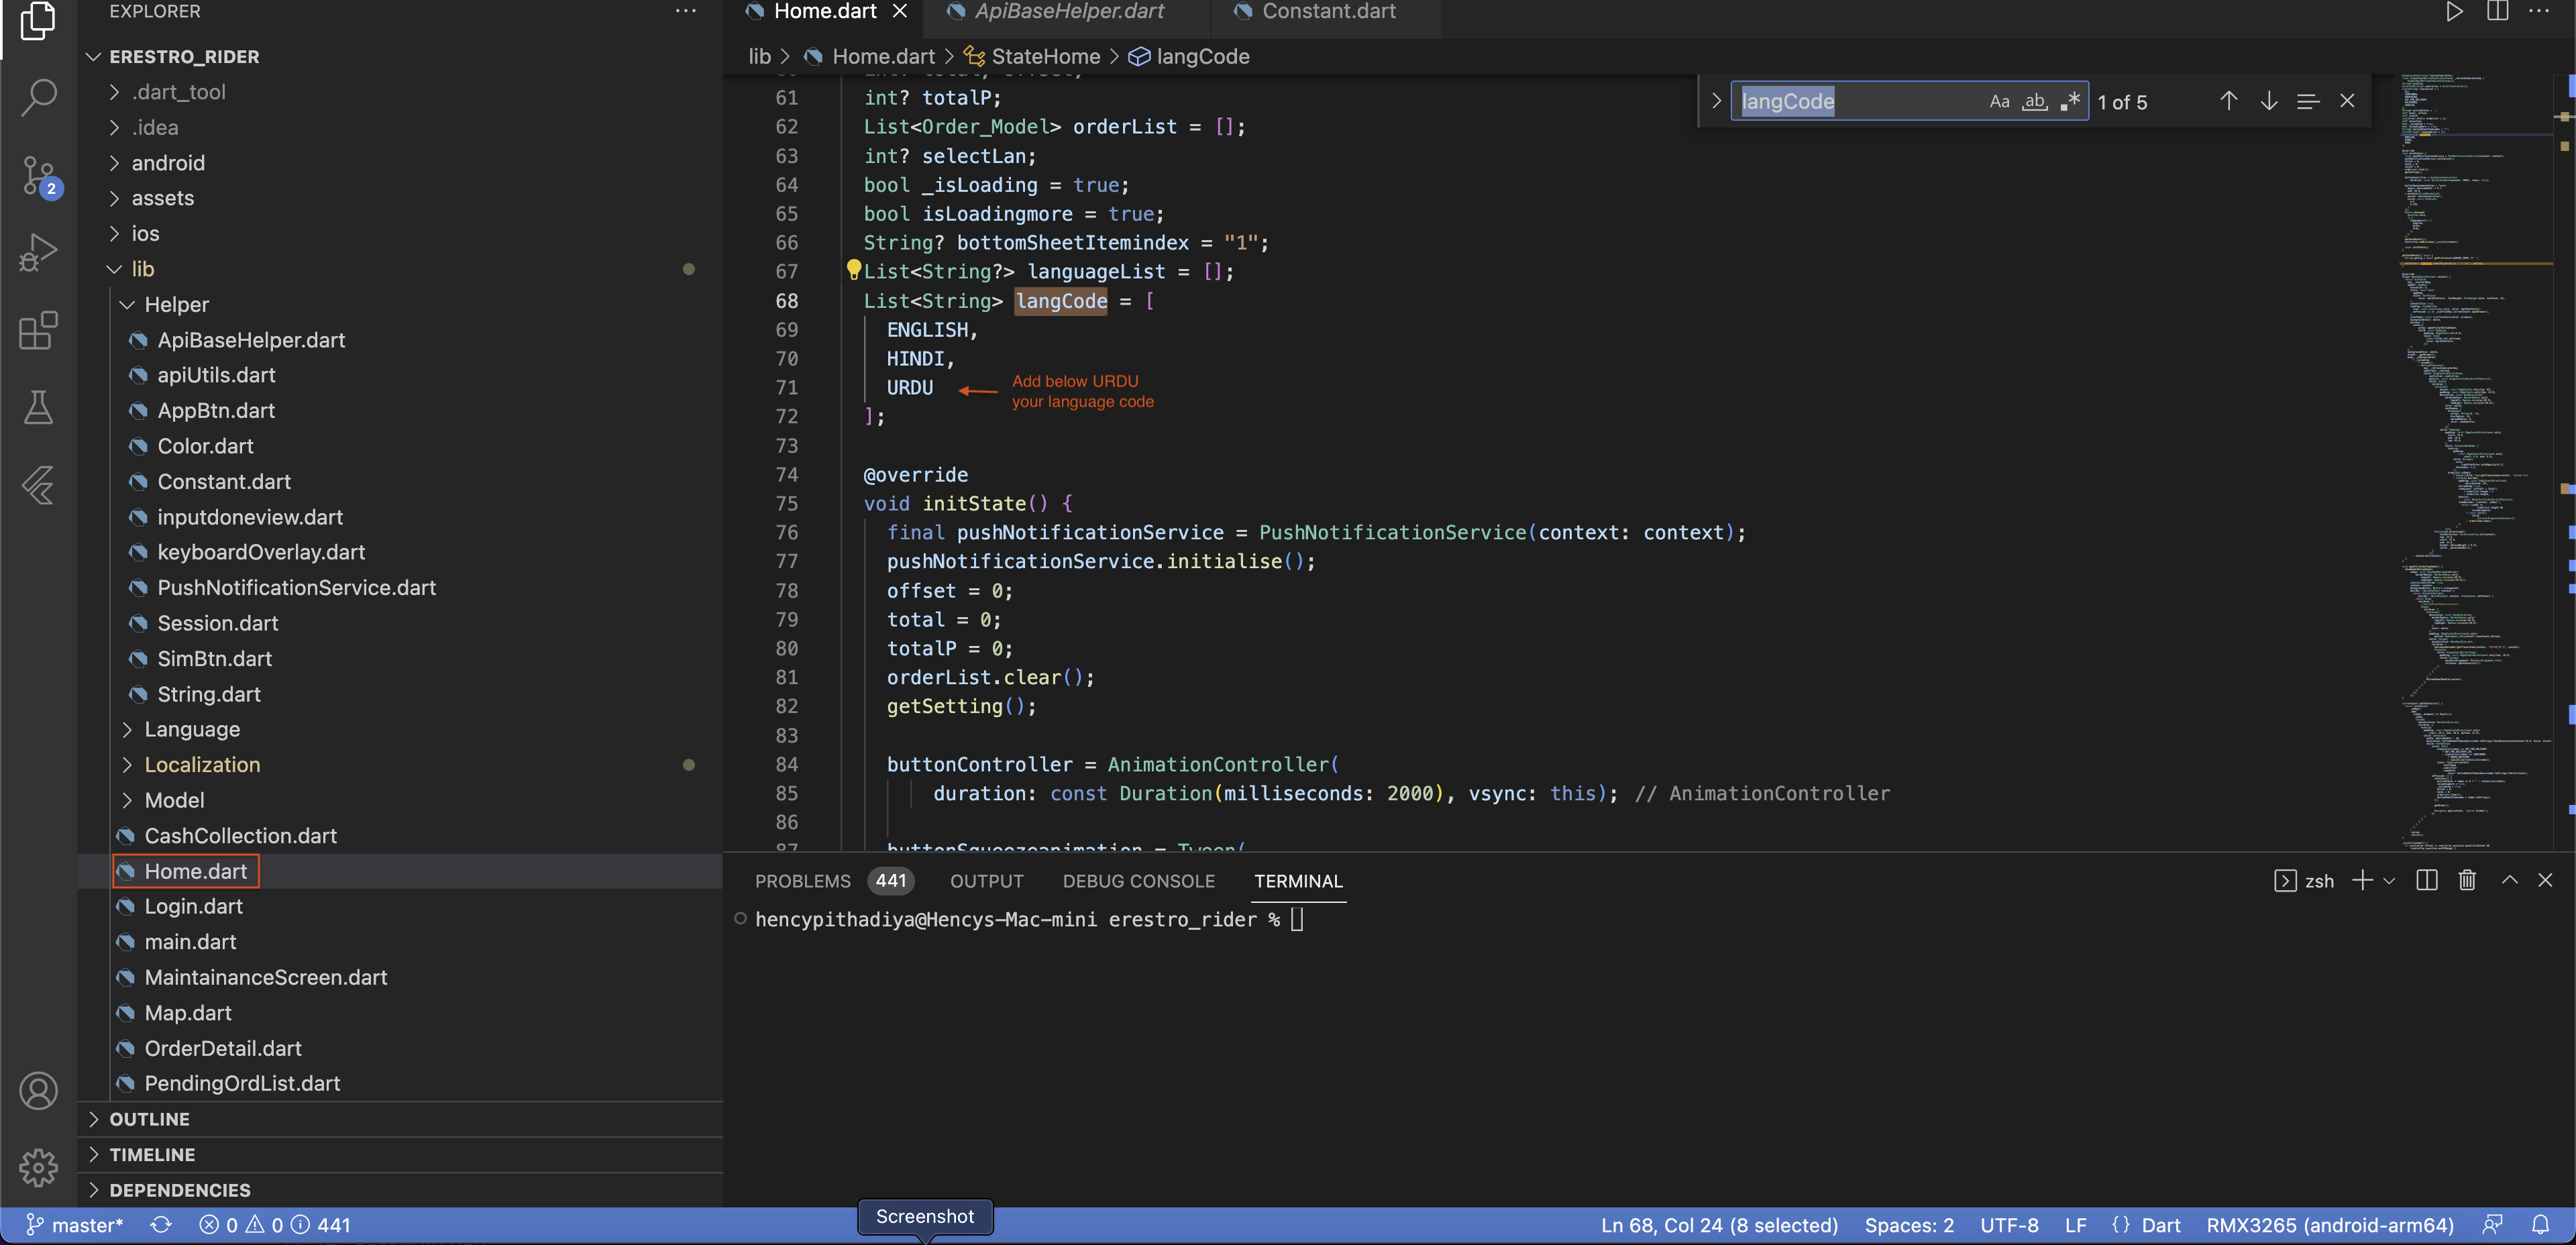Image resolution: width=2576 pixels, height=1245 pixels.
Task: Click Ln 68, Col 24 cursor position
Action: point(1719,1225)
